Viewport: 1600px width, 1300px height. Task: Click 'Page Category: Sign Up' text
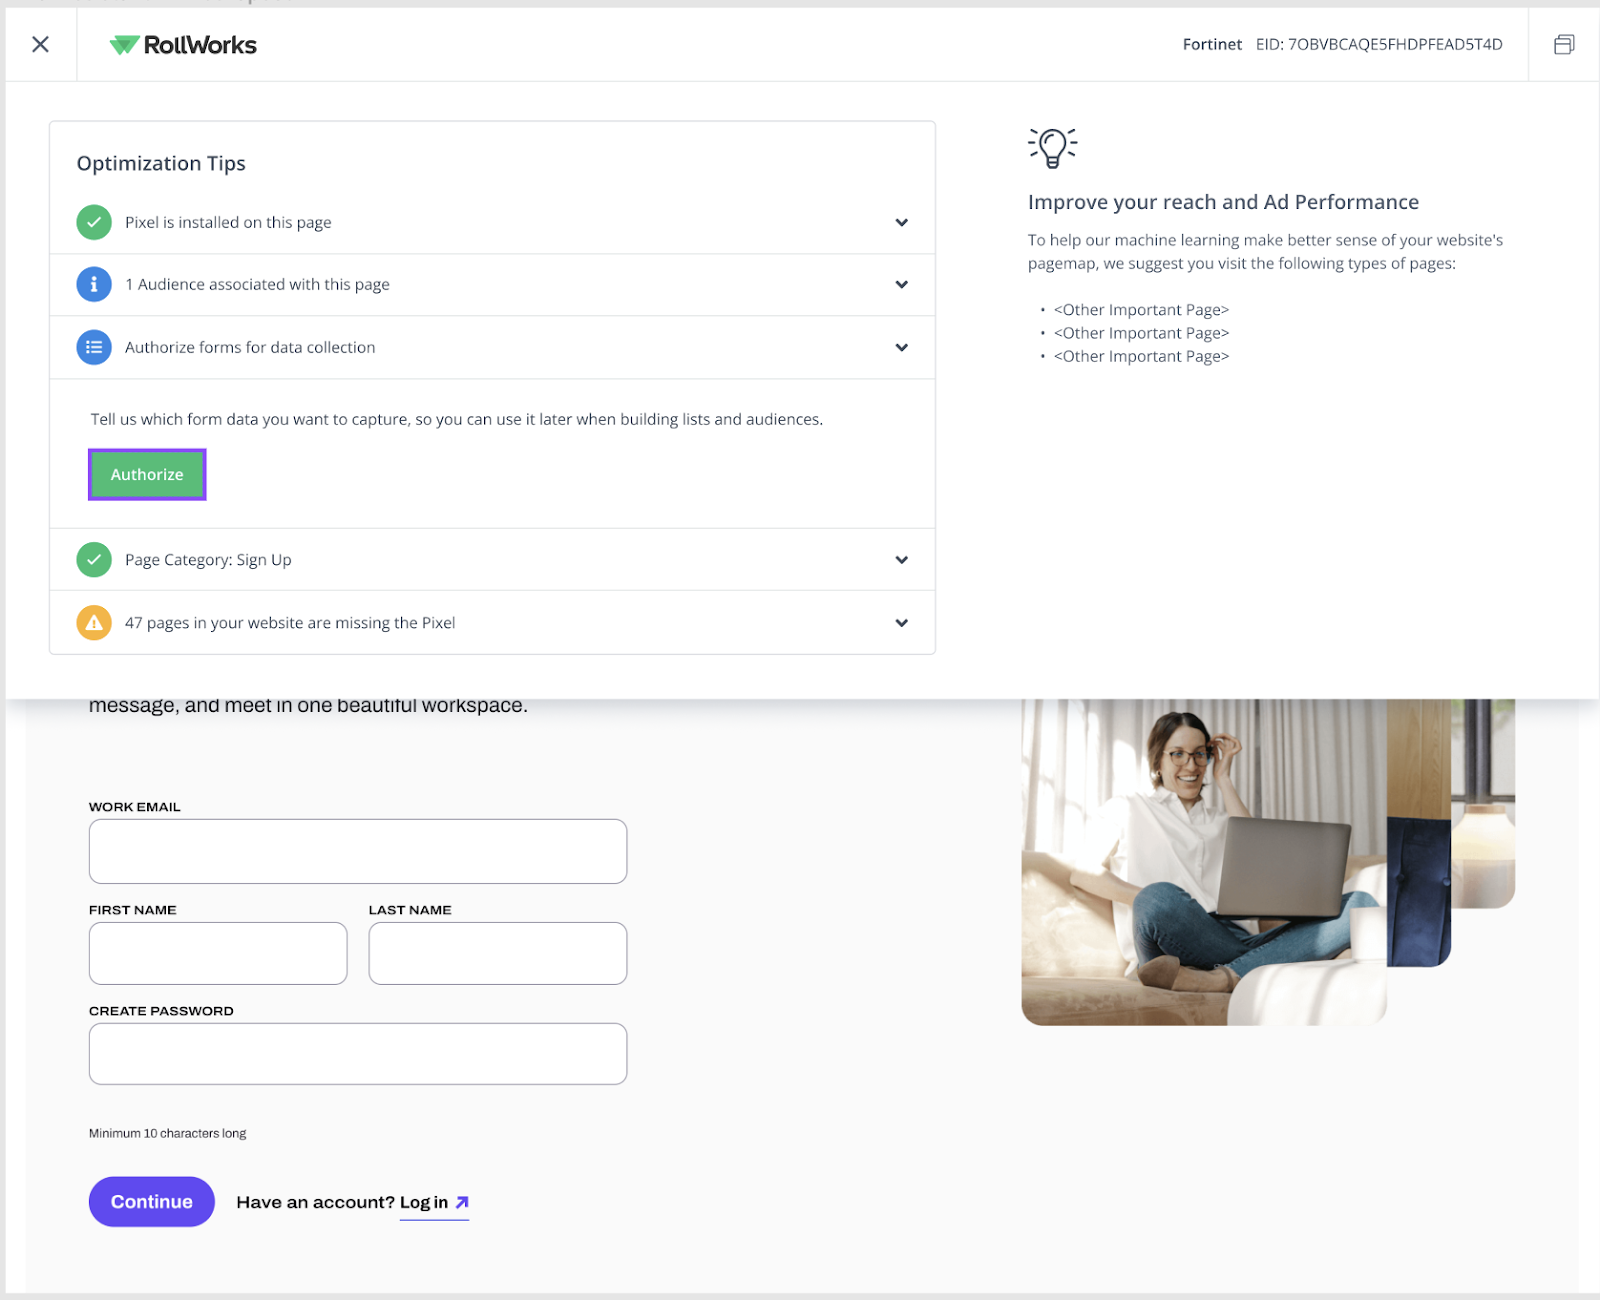point(208,560)
